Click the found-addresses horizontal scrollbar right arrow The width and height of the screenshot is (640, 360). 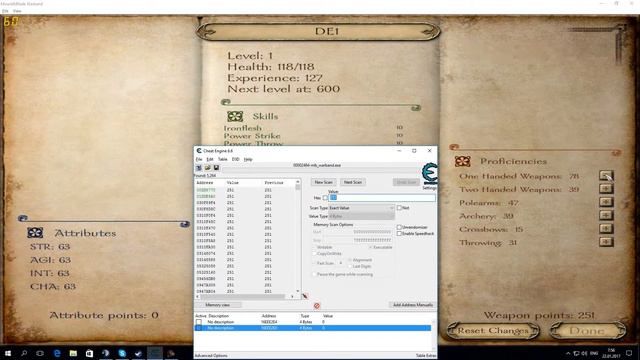pos(292,296)
